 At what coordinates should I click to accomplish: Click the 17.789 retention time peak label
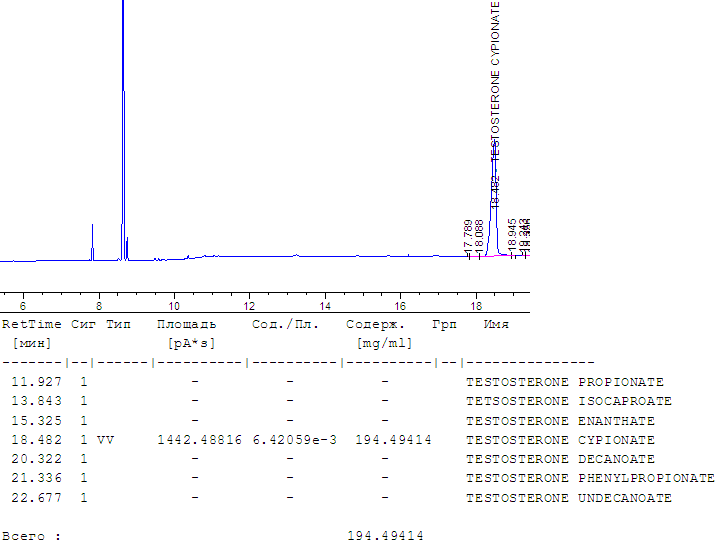tap(468, 236)
